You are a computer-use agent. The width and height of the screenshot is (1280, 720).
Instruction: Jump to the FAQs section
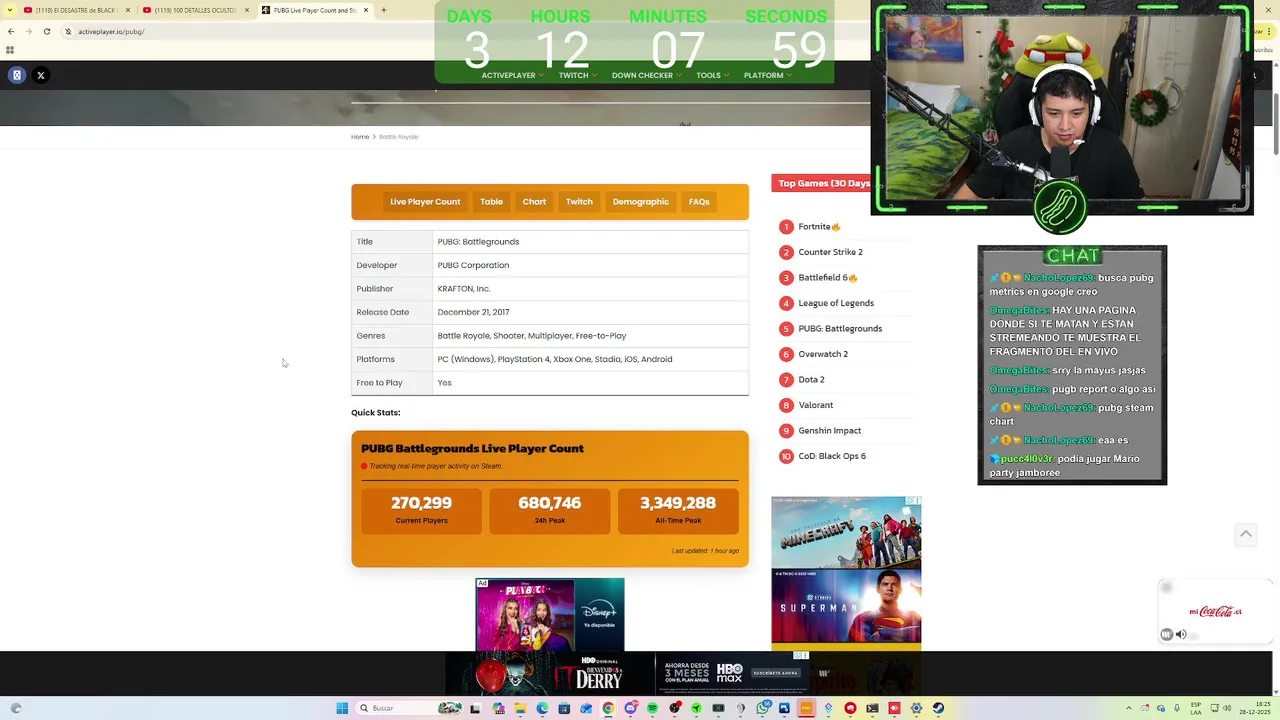coord(699,202)
